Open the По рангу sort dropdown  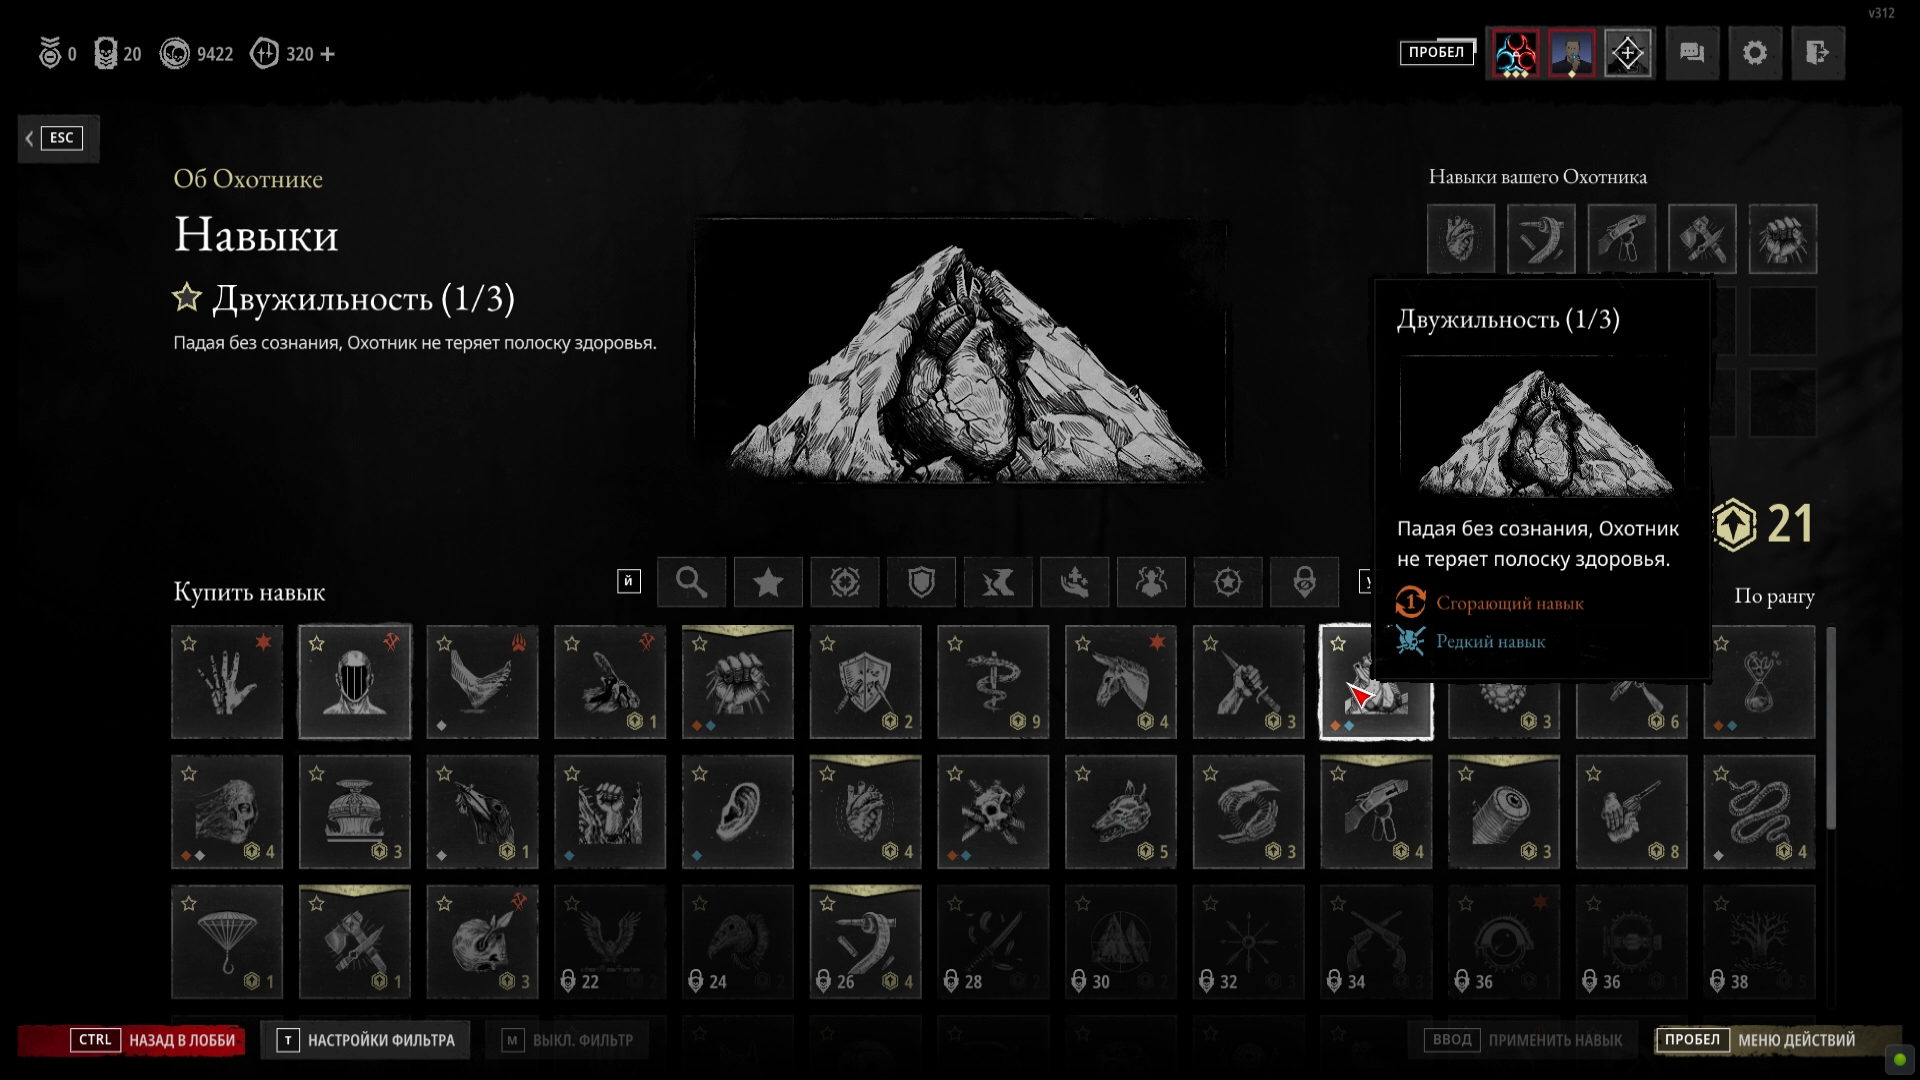(1773, 596)
